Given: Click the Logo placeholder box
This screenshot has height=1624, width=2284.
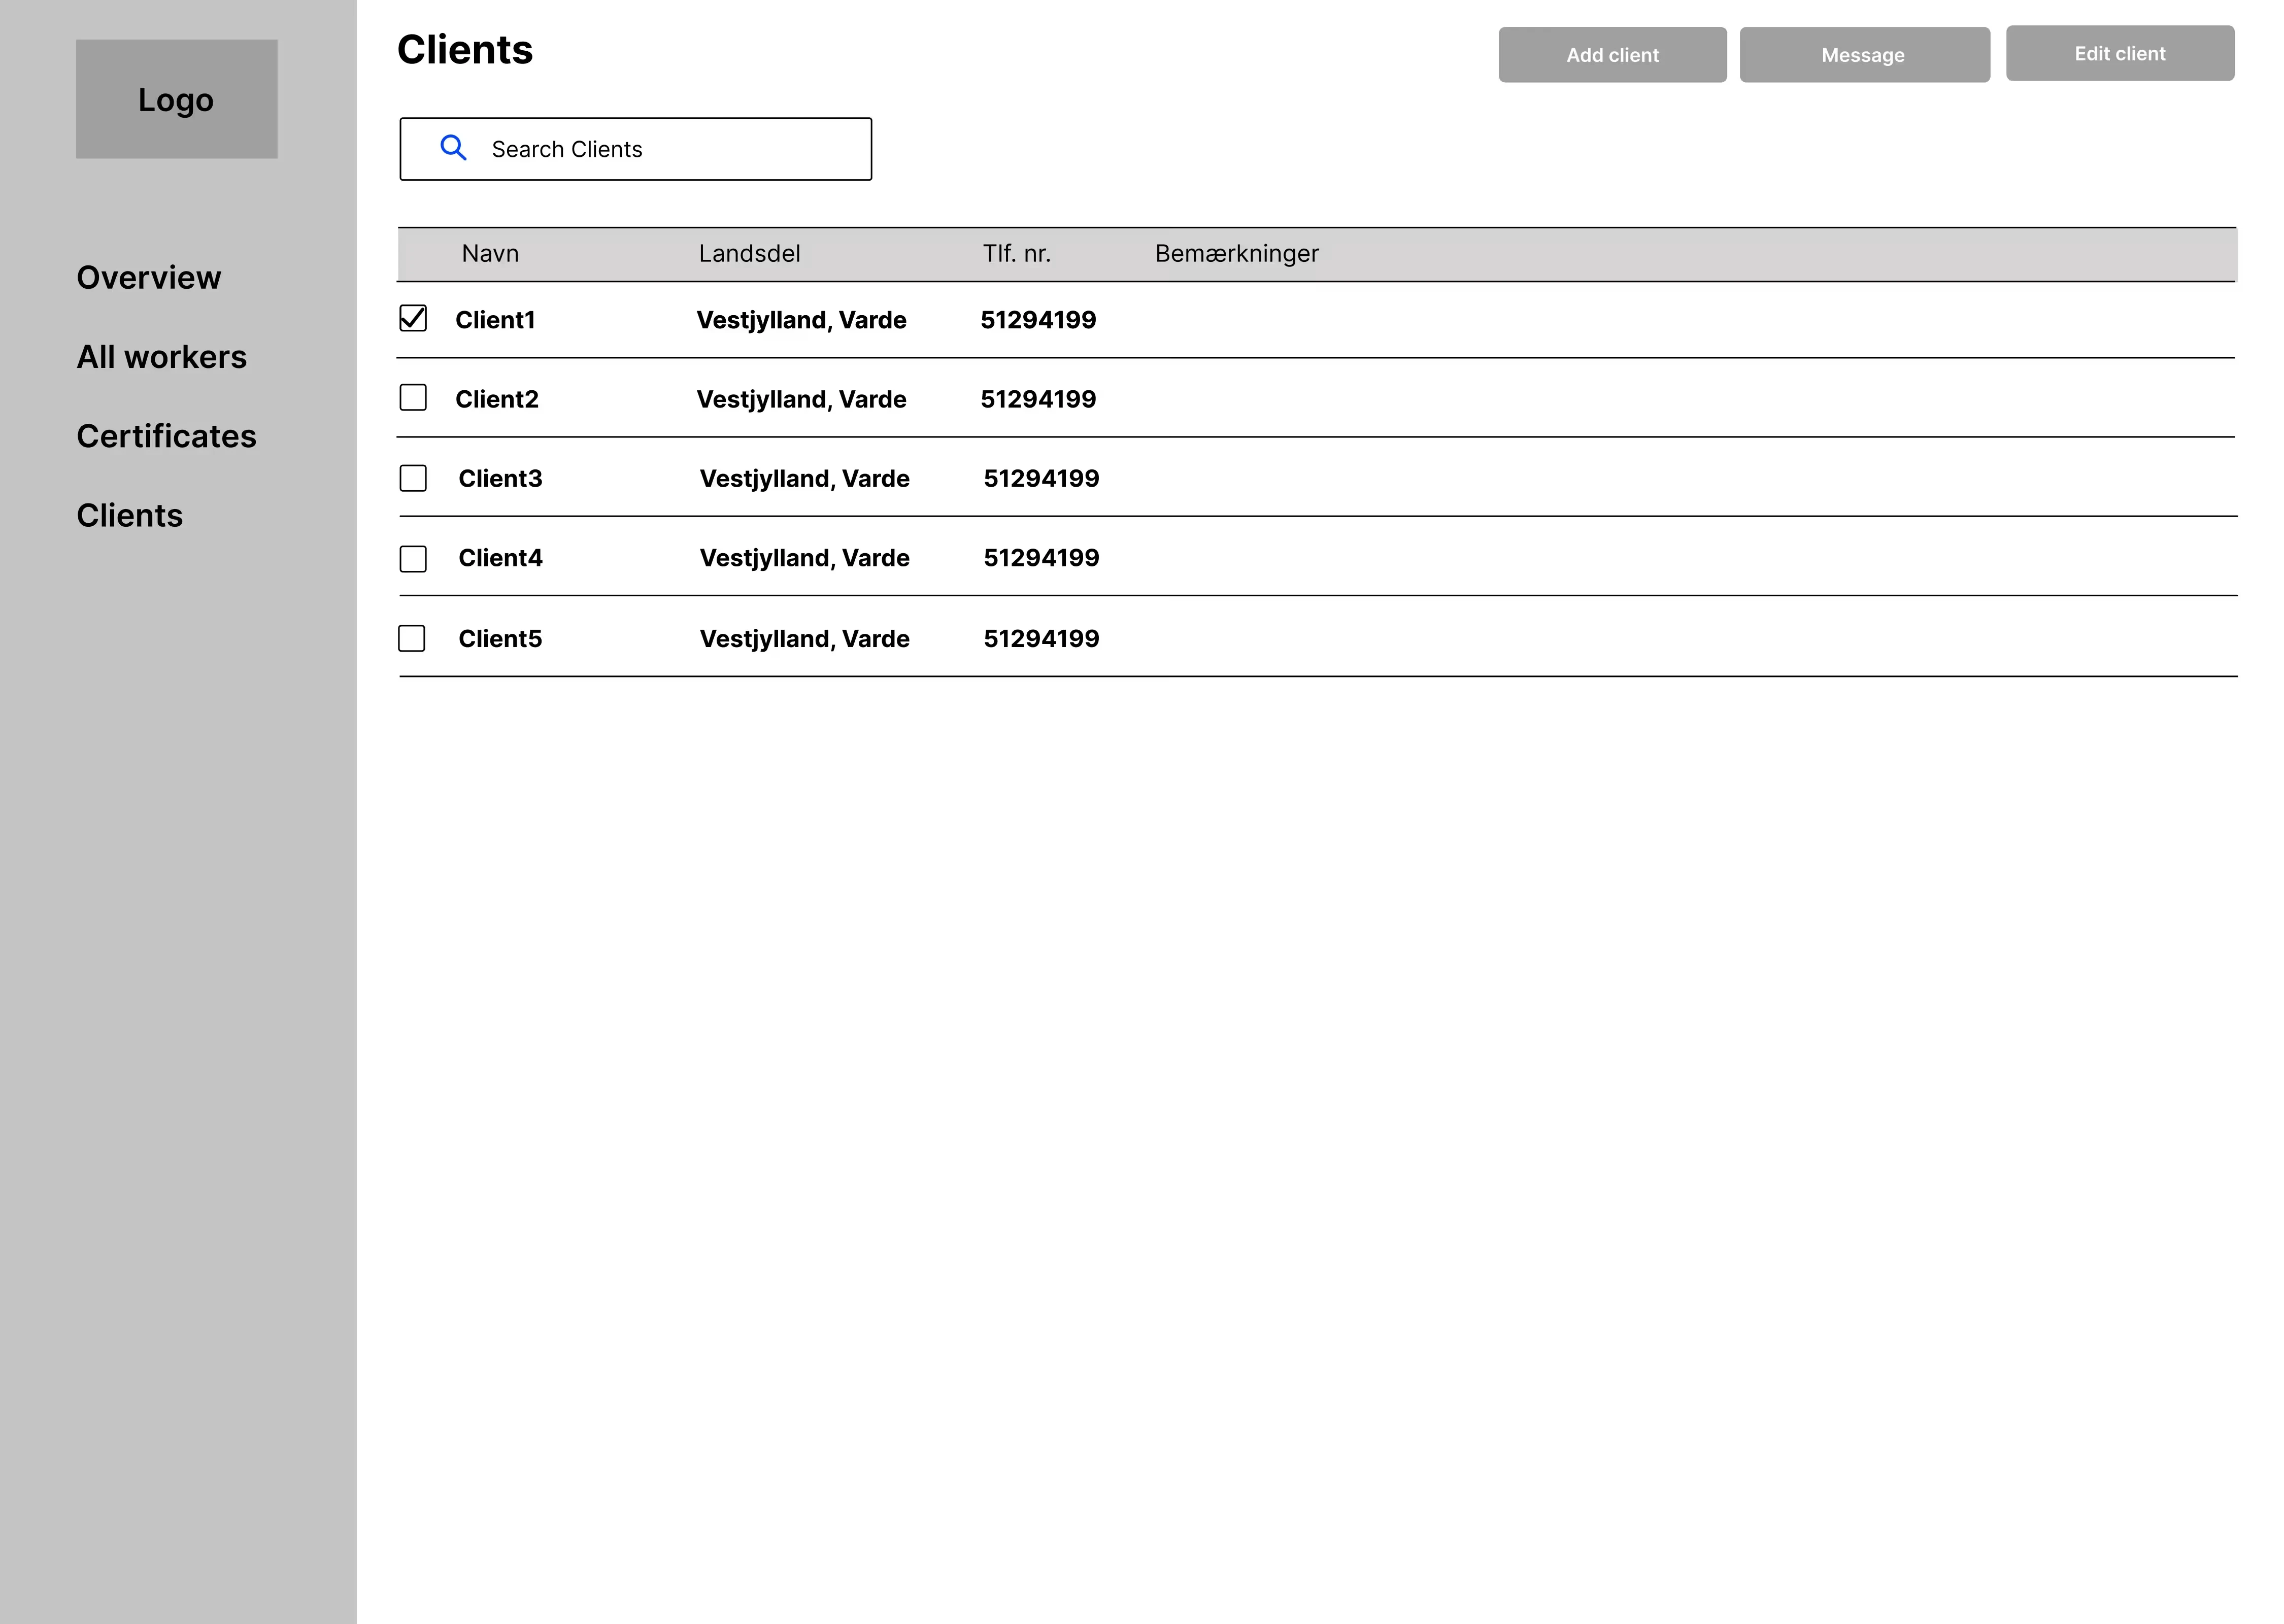Looking at the screenshot, I should point(176,99).
